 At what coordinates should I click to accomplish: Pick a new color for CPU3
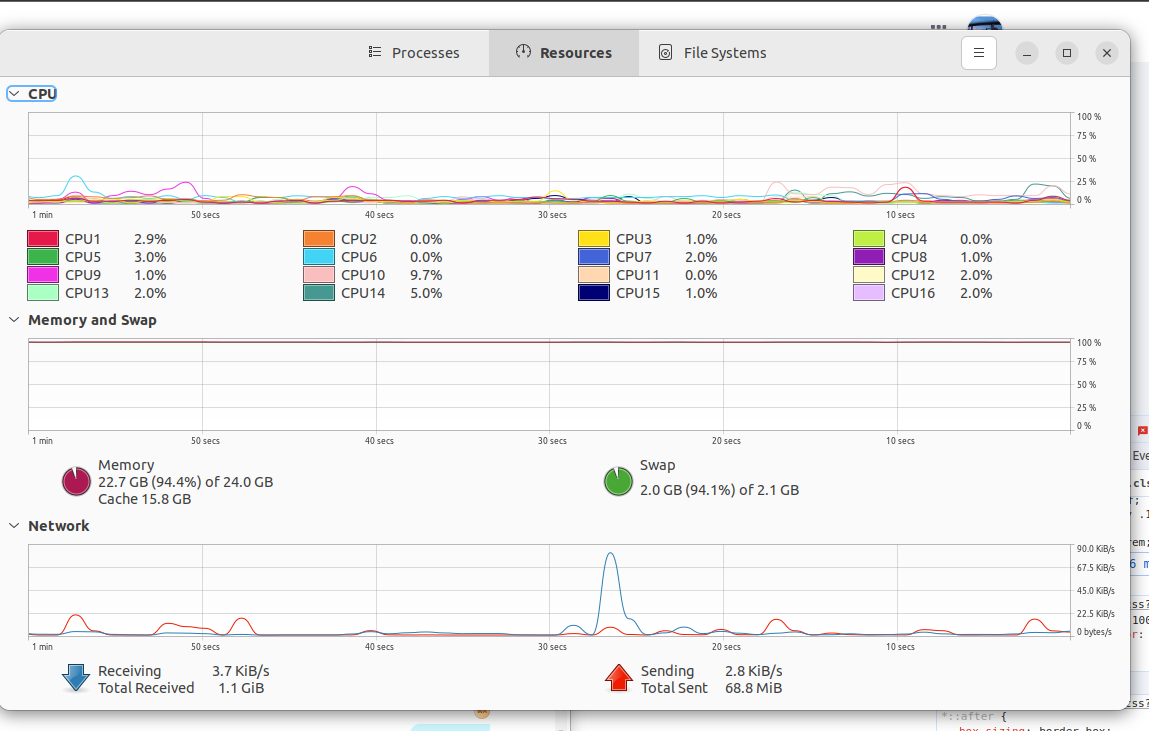tap(594, 239)
